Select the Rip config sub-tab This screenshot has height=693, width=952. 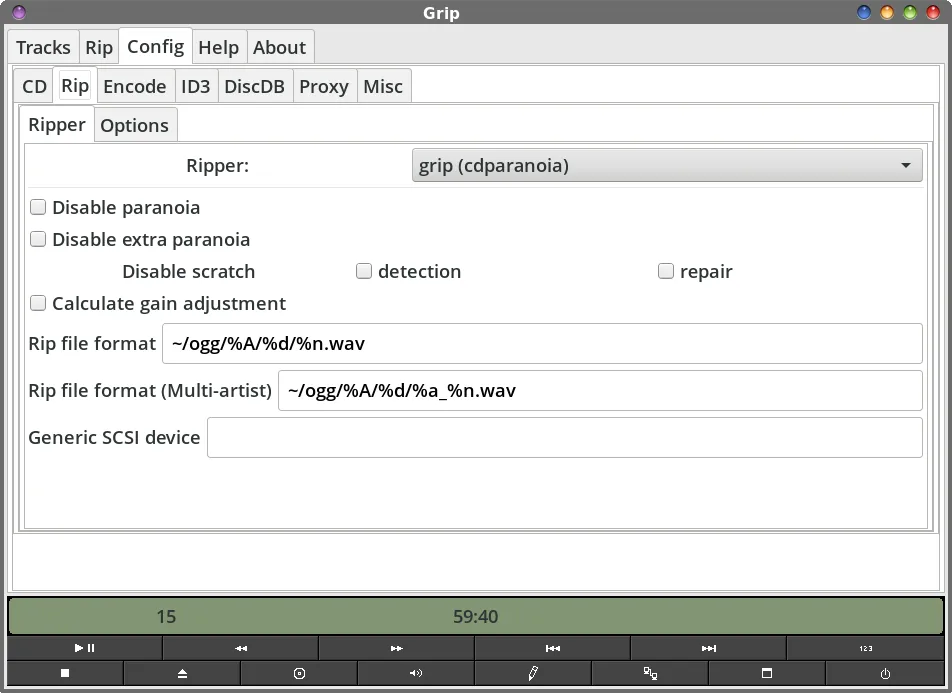(x=75, y=86)
